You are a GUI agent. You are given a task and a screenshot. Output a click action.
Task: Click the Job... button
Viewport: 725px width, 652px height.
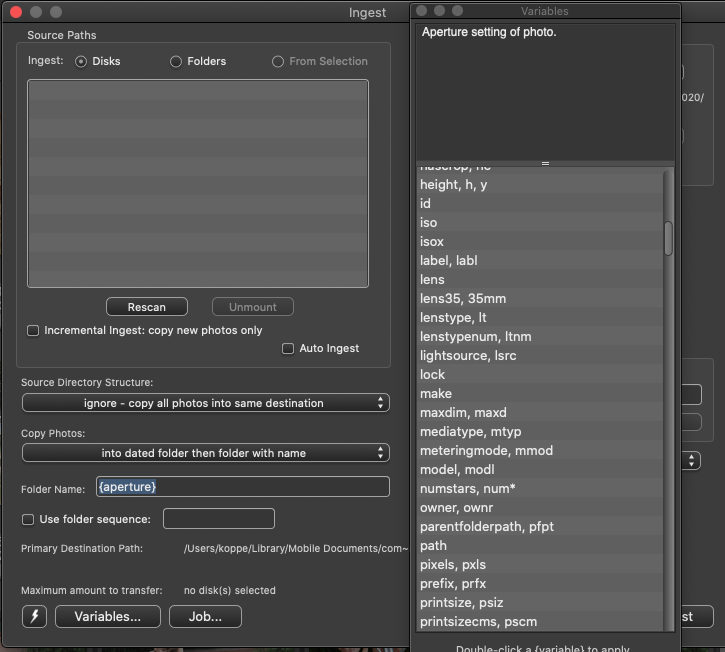tap(205, 616)
